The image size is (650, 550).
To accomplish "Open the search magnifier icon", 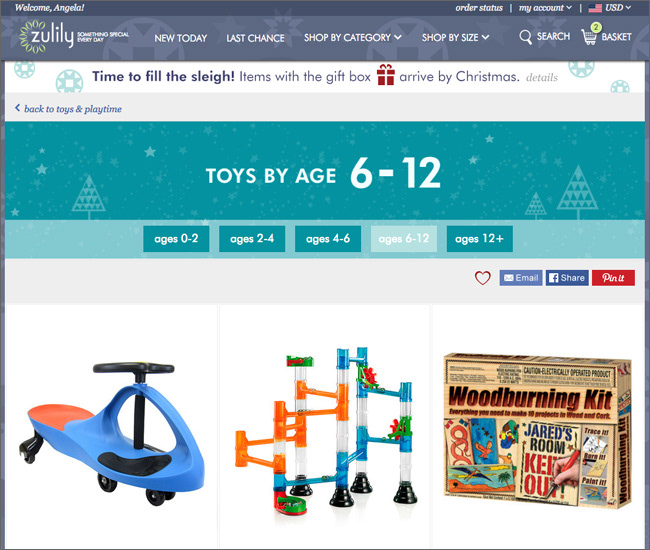I will point(525,37).
